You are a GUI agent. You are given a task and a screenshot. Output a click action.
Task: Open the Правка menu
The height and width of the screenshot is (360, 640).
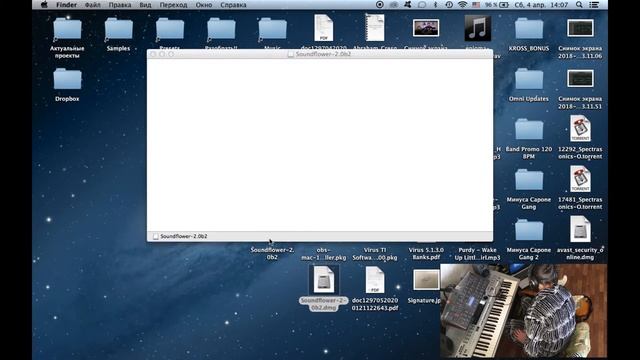point(120,5)
